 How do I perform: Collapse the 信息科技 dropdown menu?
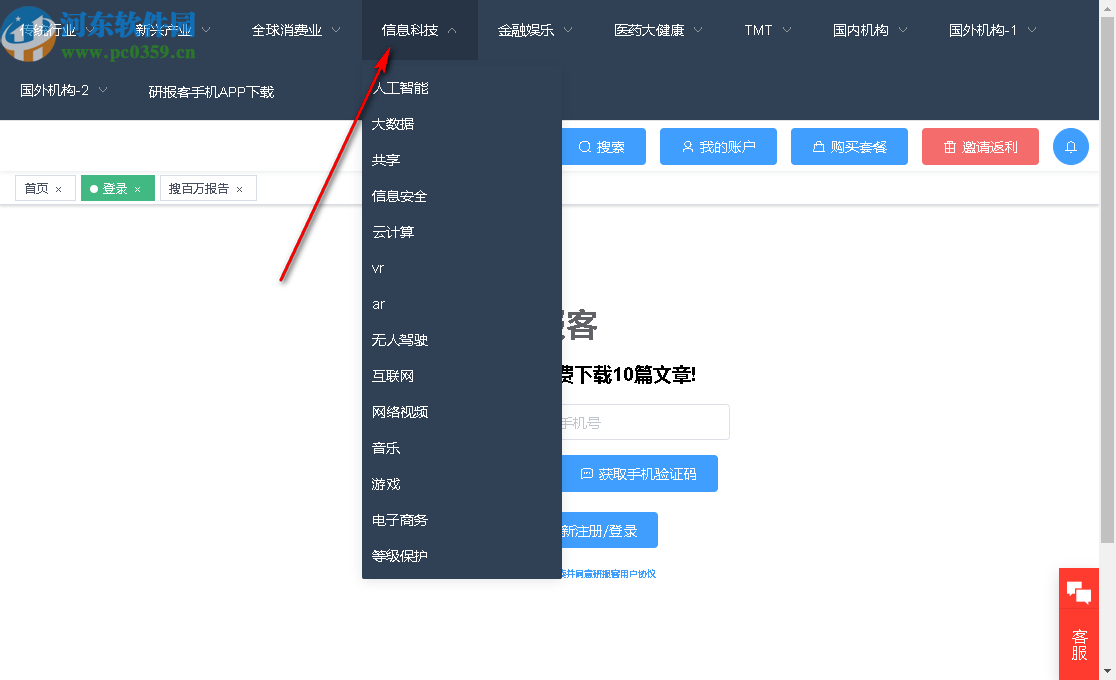[x=413, y=30]
